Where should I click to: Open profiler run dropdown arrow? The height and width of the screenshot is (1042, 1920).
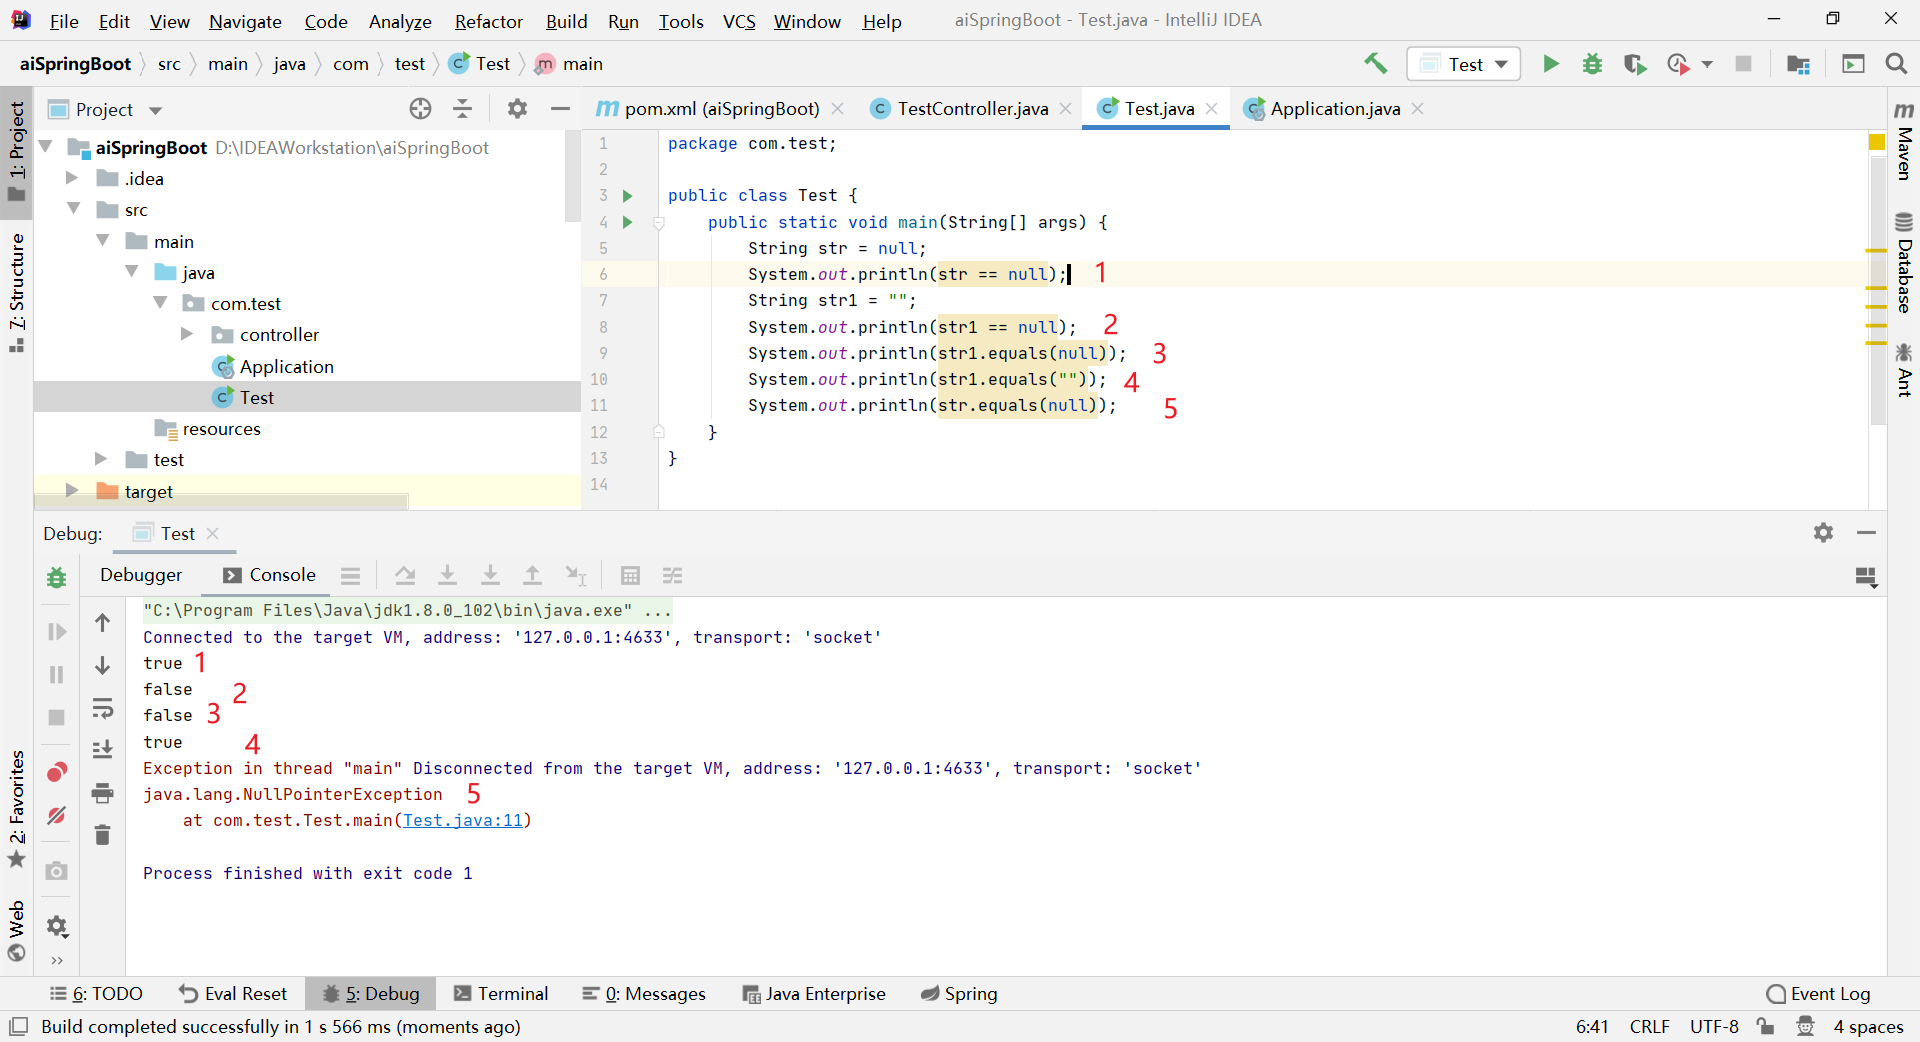(1707, 64)
